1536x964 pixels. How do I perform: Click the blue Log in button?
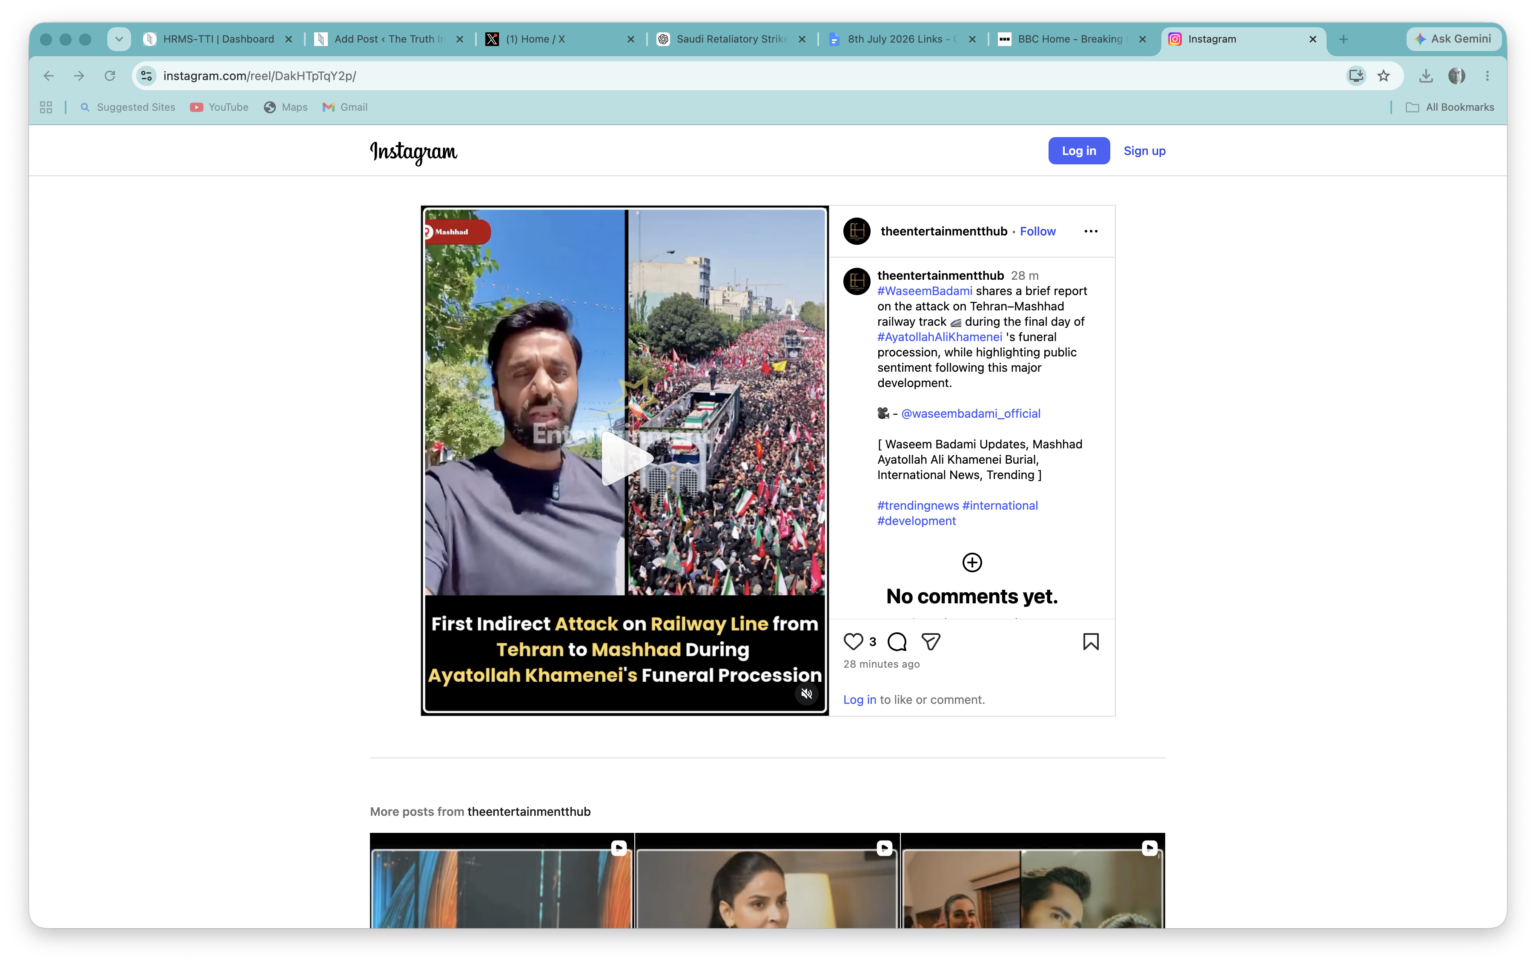(x=1079, y=151)
